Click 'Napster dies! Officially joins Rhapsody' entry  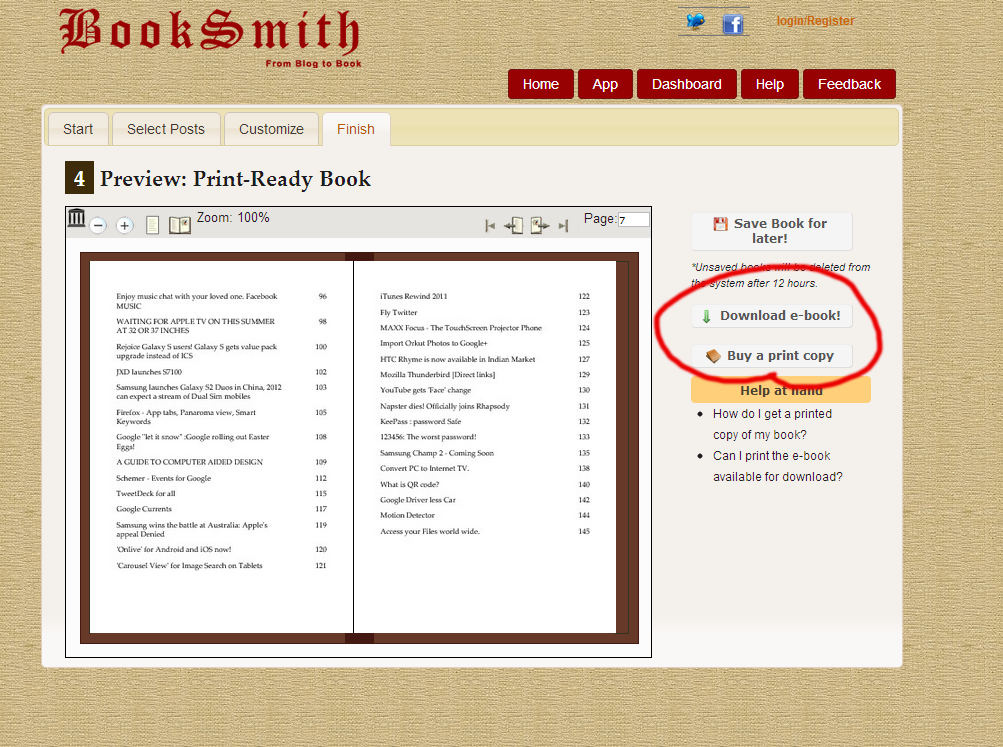coord(445,406)
